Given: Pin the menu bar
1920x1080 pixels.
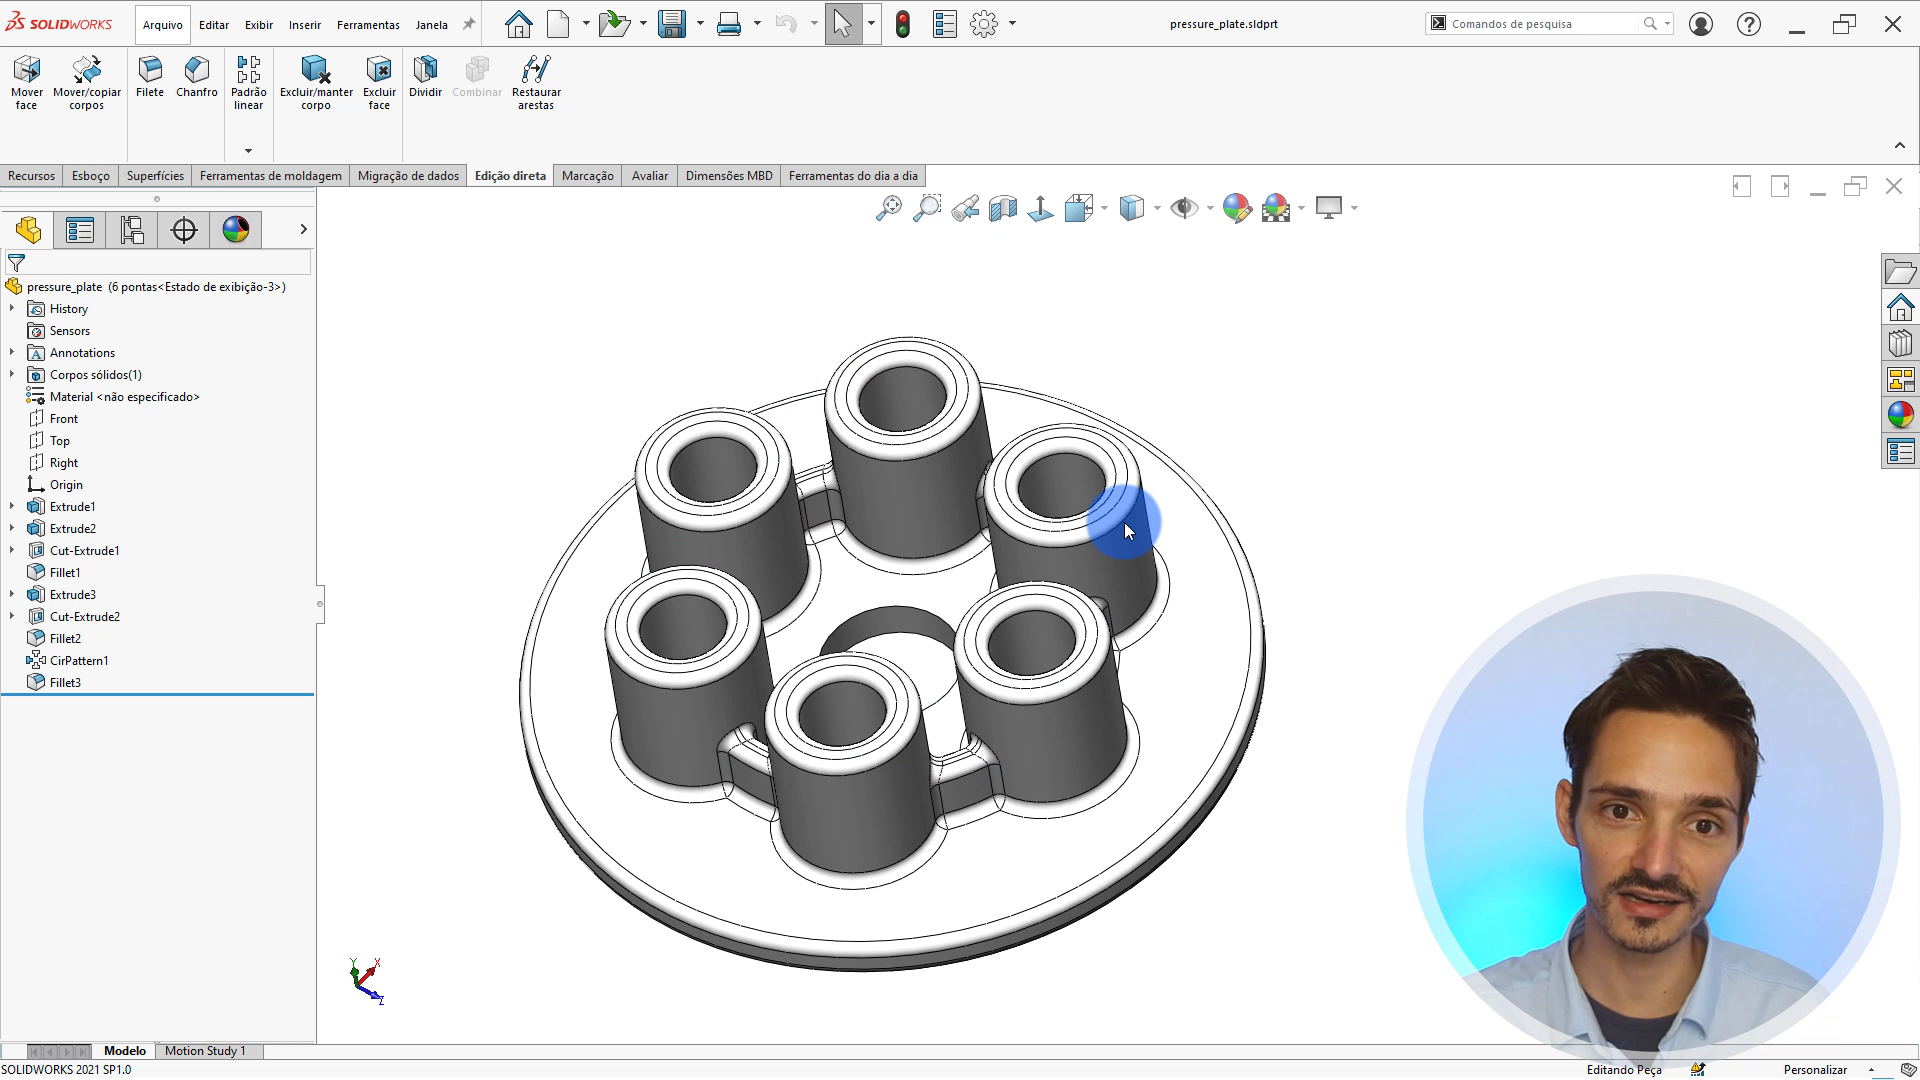Looking at the screenshot, I should tap(468, 25).
